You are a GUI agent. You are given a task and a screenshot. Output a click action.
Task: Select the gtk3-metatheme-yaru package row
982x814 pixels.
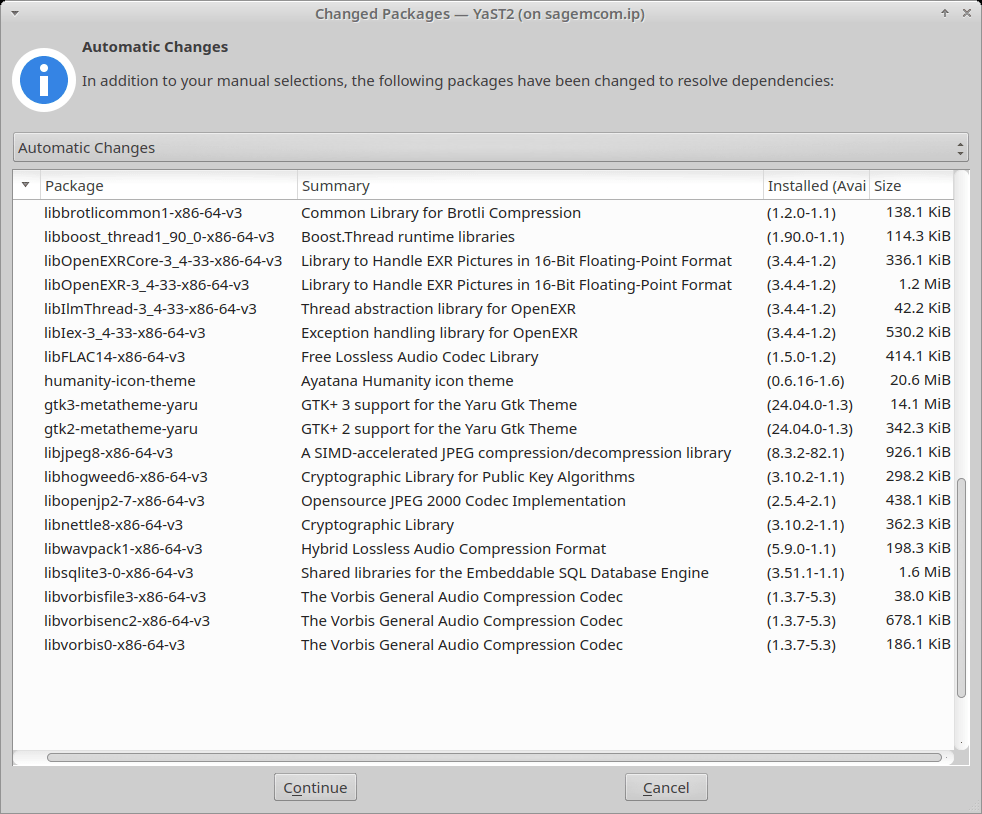(121, 405)
